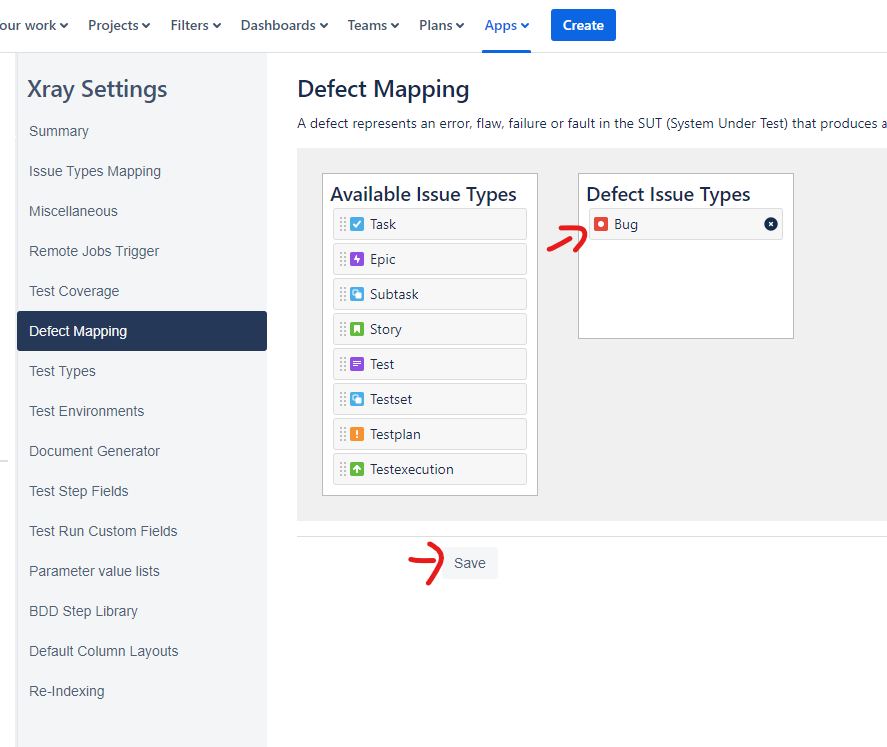Click the Task issue type checkmark icon
The image size is (887, 747).
tap(357, 224)
